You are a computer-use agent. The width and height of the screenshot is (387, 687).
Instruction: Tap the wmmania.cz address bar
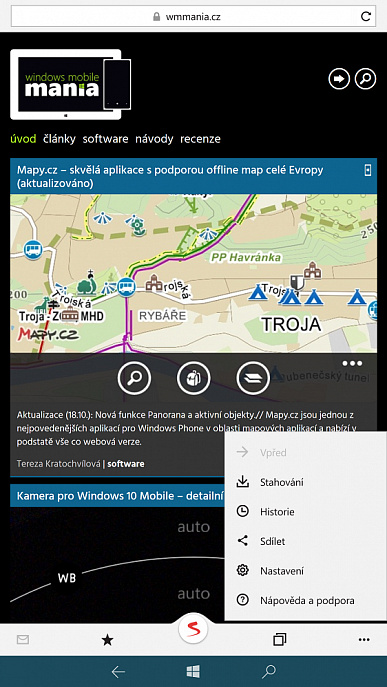[193, 17]
